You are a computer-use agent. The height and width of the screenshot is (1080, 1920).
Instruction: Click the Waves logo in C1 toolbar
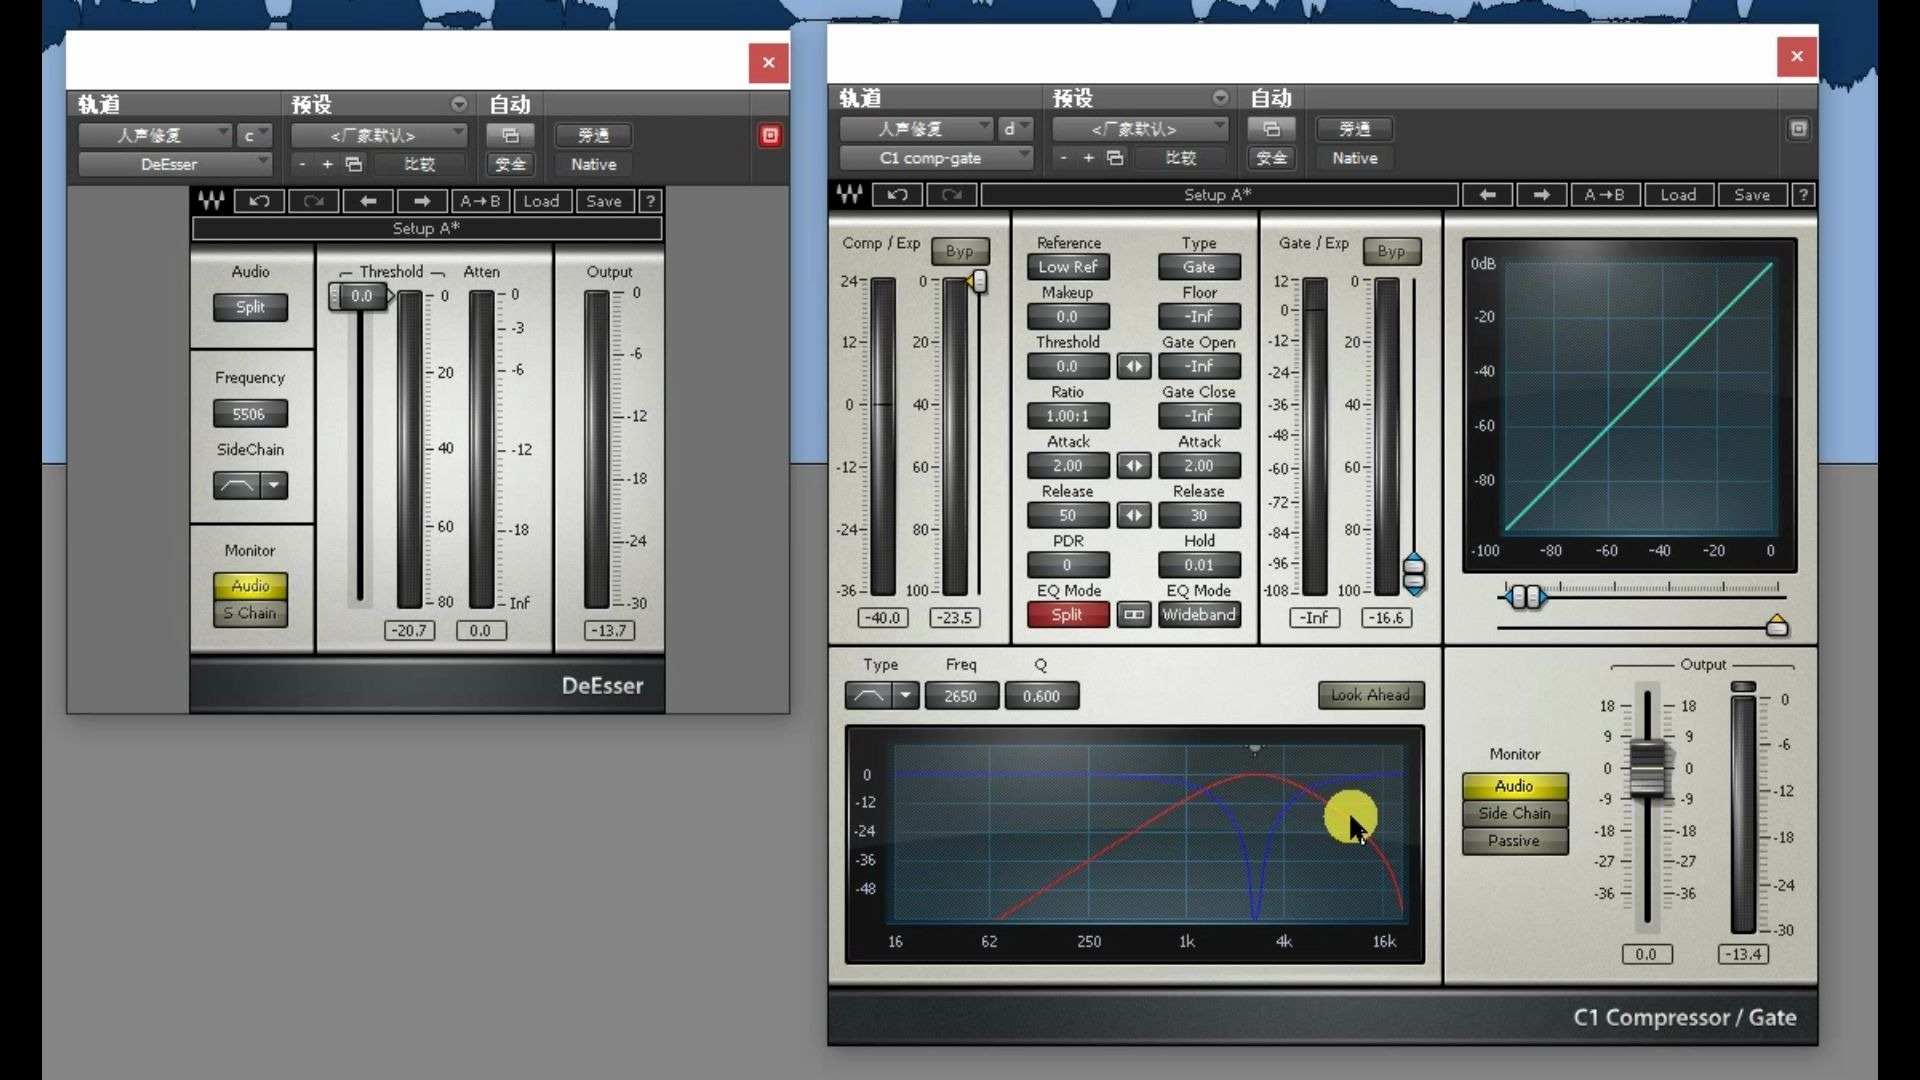[x=849, y=195]
